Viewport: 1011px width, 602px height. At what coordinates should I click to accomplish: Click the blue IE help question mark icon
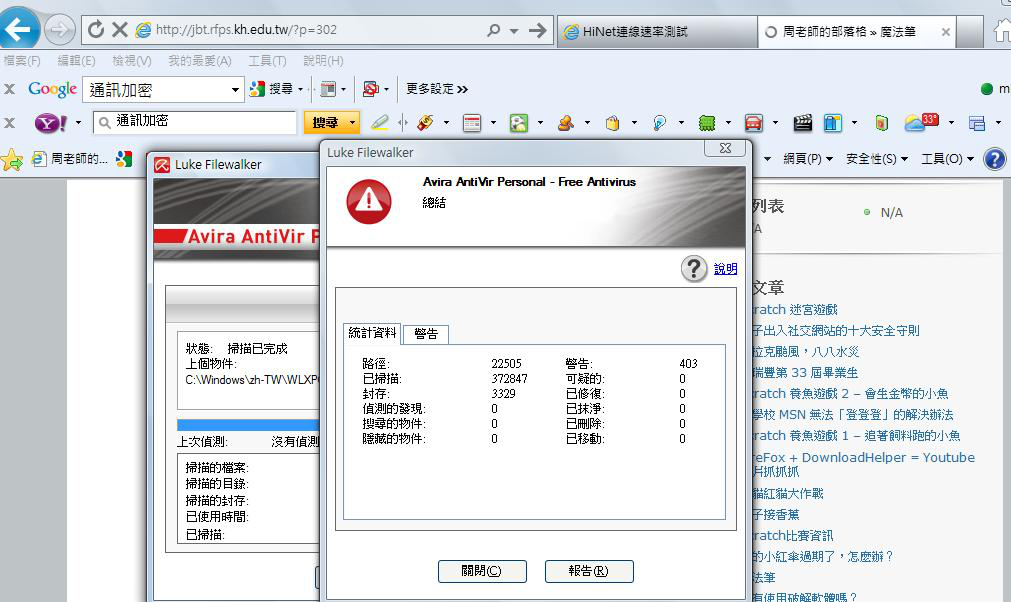point(995,159)
